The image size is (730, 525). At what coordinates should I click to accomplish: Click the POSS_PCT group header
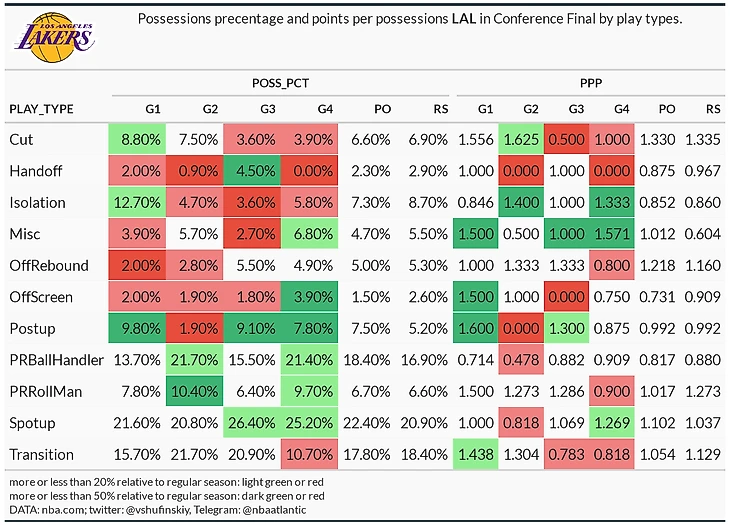[280, 83]
